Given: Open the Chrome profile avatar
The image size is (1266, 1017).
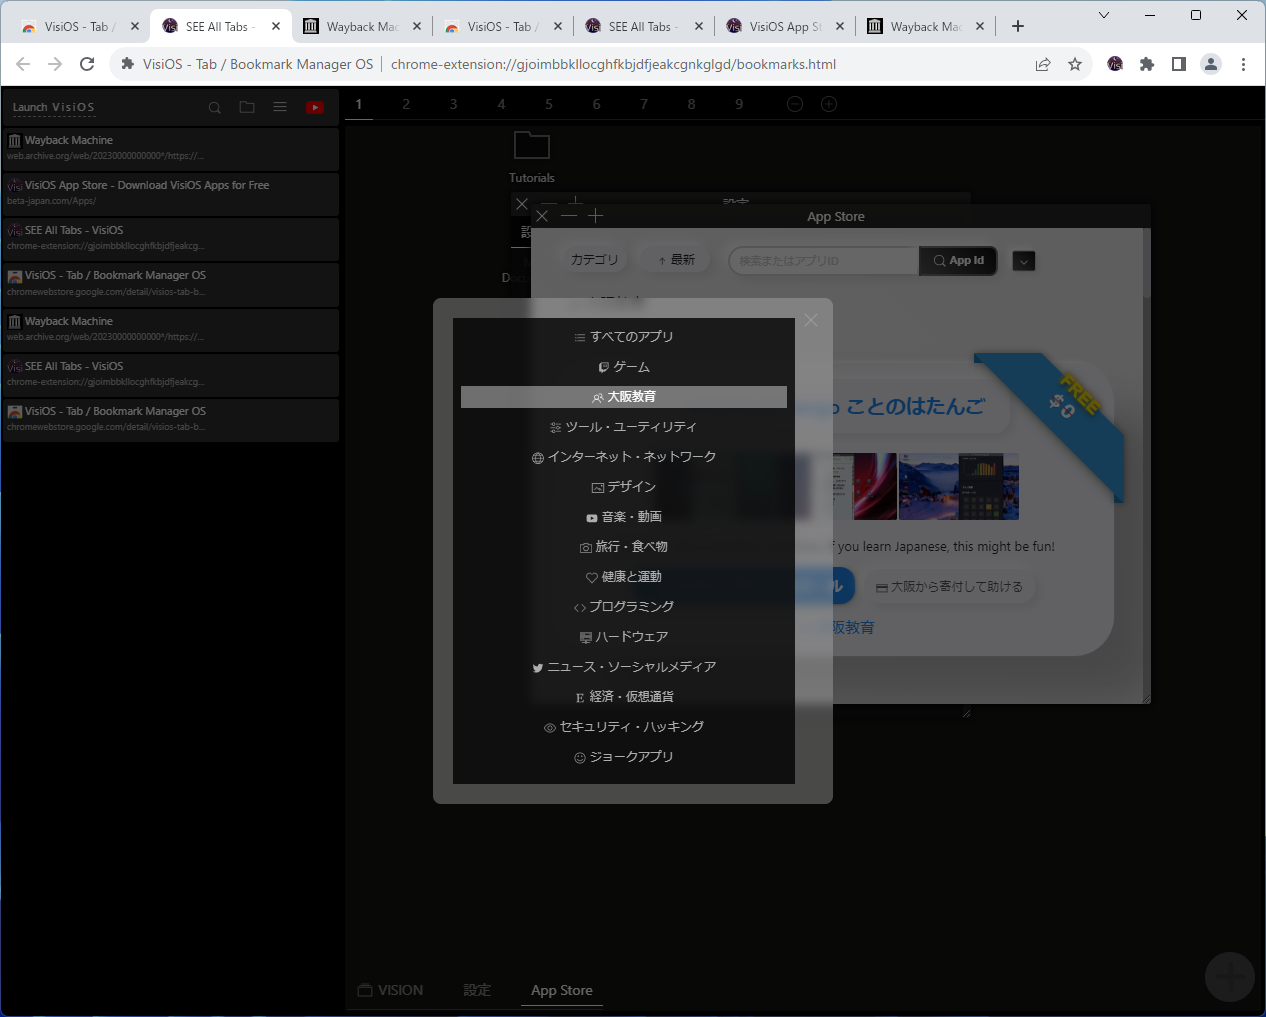Looking at the screenshot, I should [1211, 64].
